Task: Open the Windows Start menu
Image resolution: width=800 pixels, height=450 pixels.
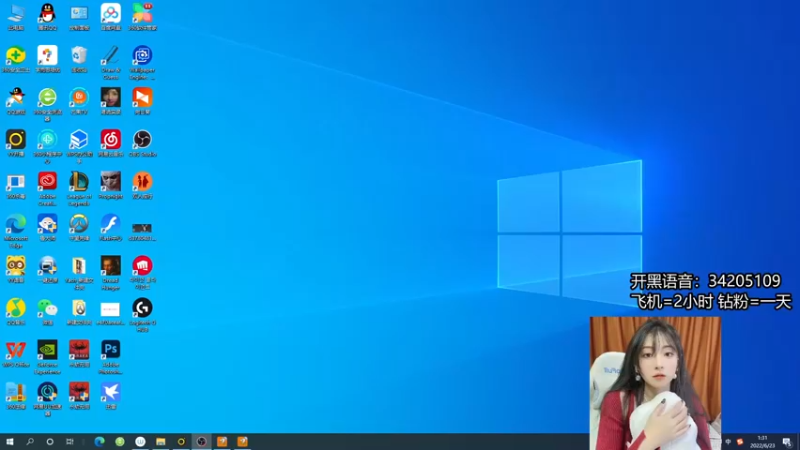Action: coord(10,441)
